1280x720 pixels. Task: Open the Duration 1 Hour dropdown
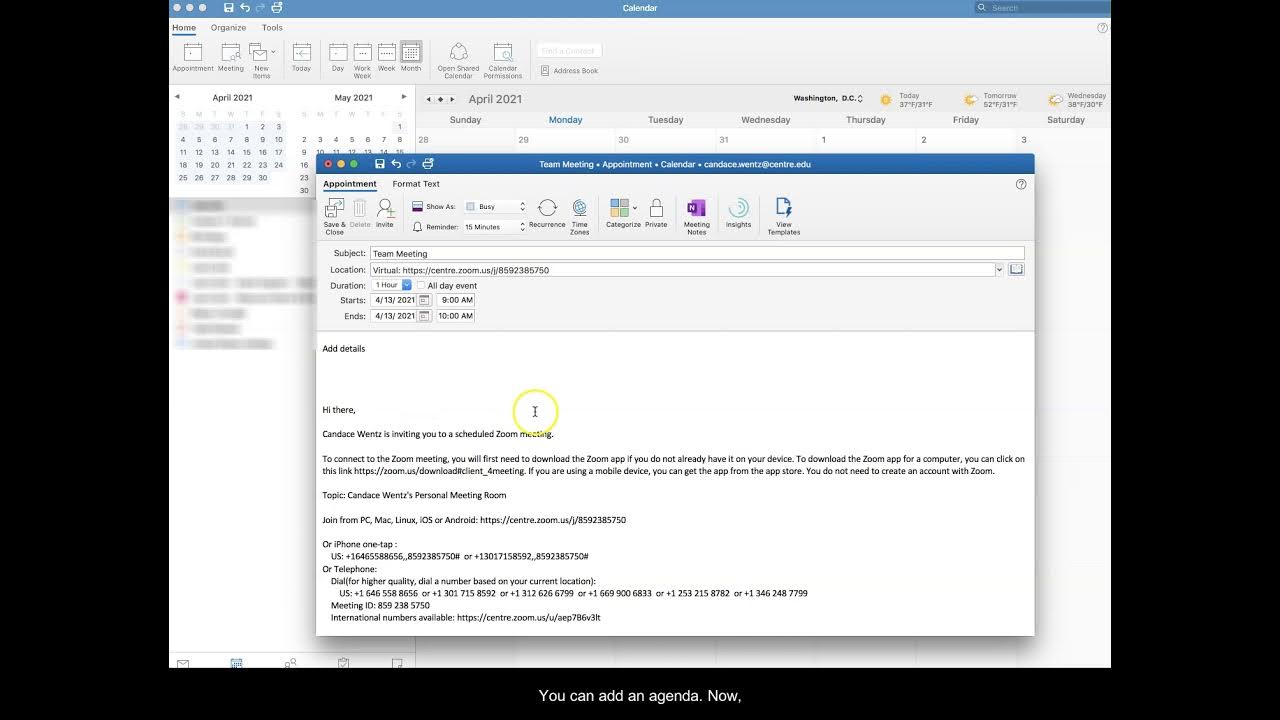click(392, 285)
